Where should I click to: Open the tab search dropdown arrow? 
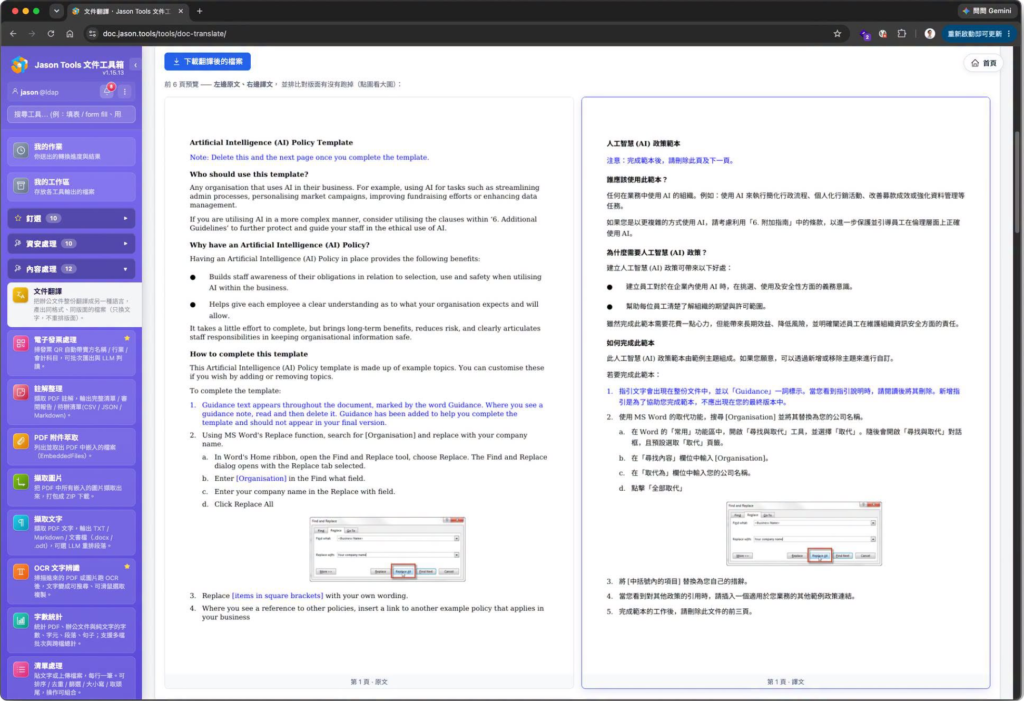56,11
